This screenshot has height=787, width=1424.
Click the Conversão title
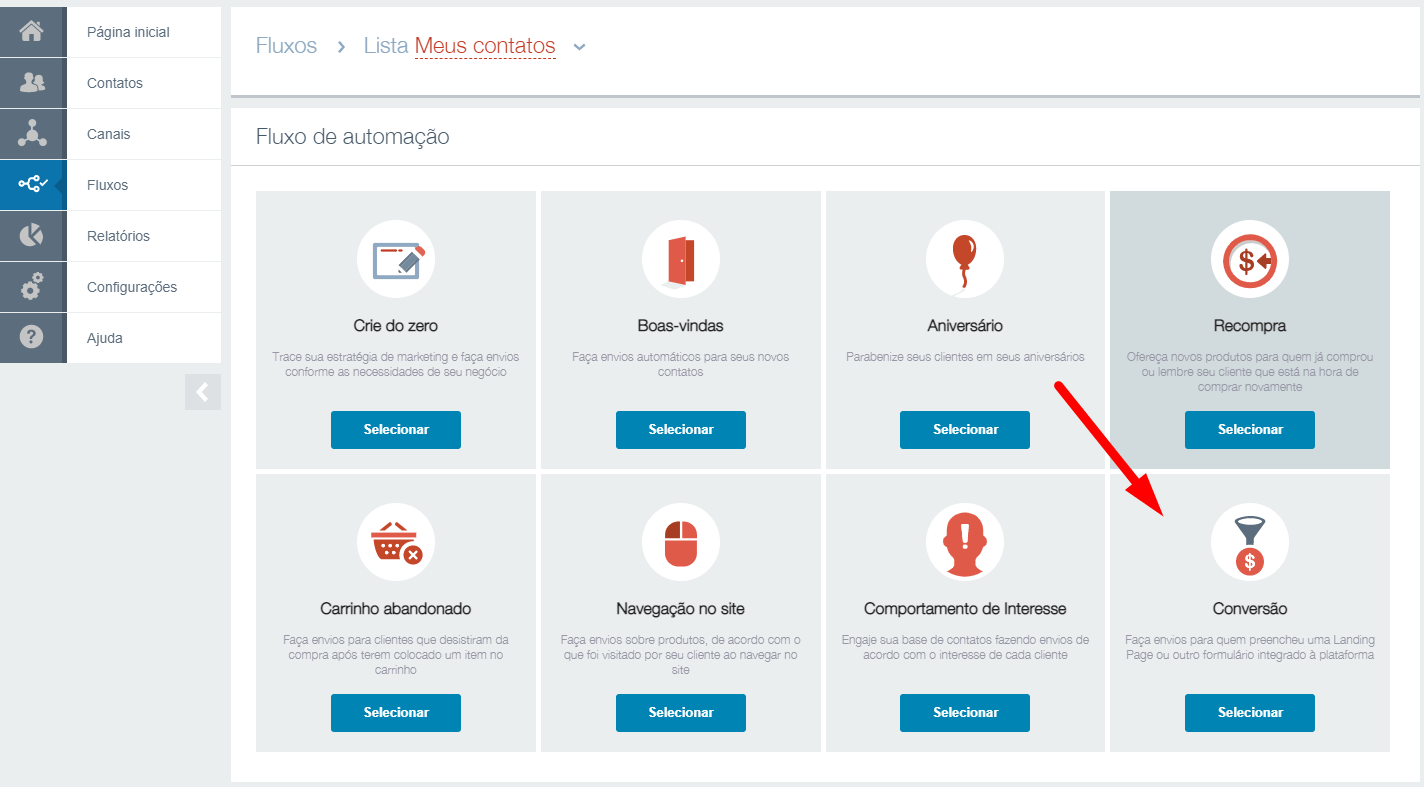pyautogui.click(x=1250, y=608)
